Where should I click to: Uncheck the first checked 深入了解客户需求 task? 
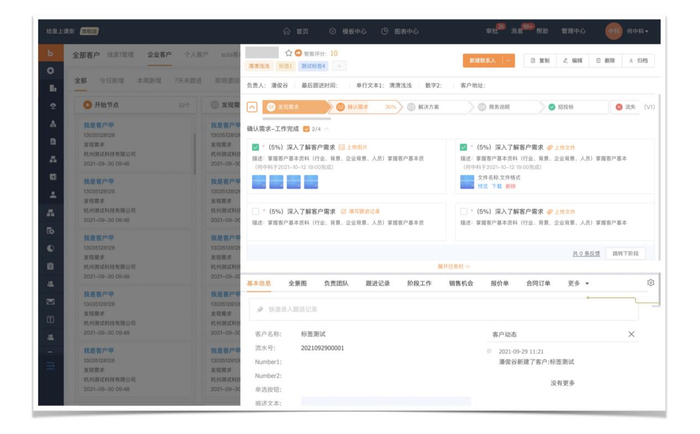click(256, 147)
